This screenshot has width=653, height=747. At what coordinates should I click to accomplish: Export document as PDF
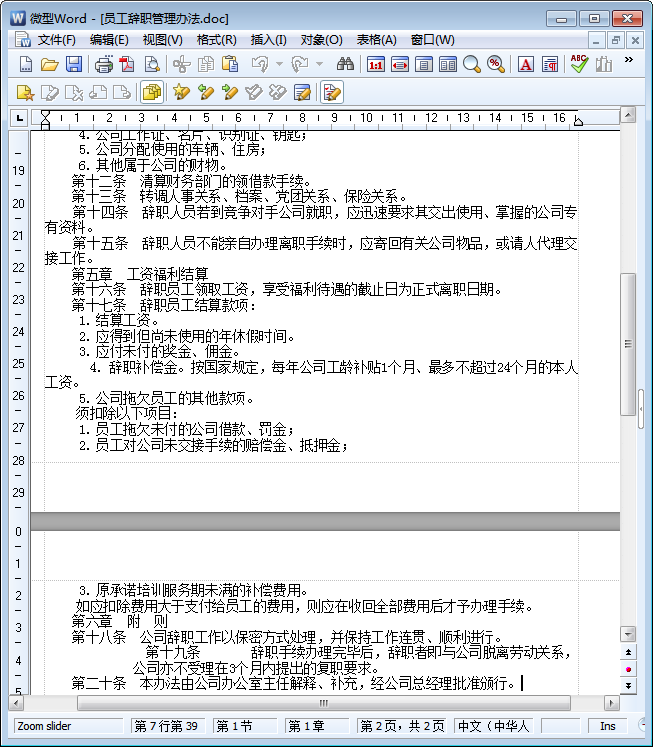tap(127, 64)
